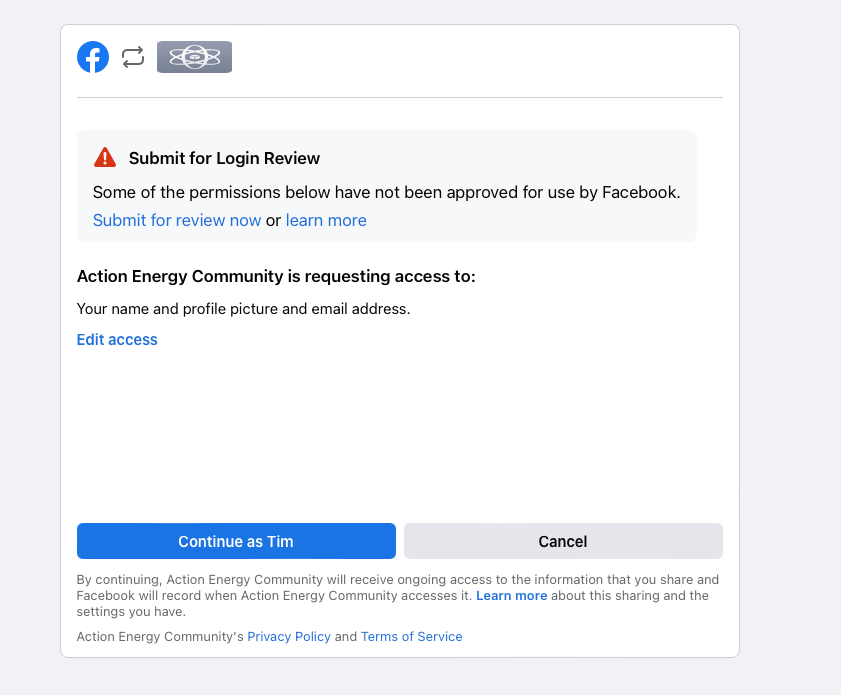The image size is (841, 695).
Task: Click the name, profile picture and email text
Action: (243, 309)
